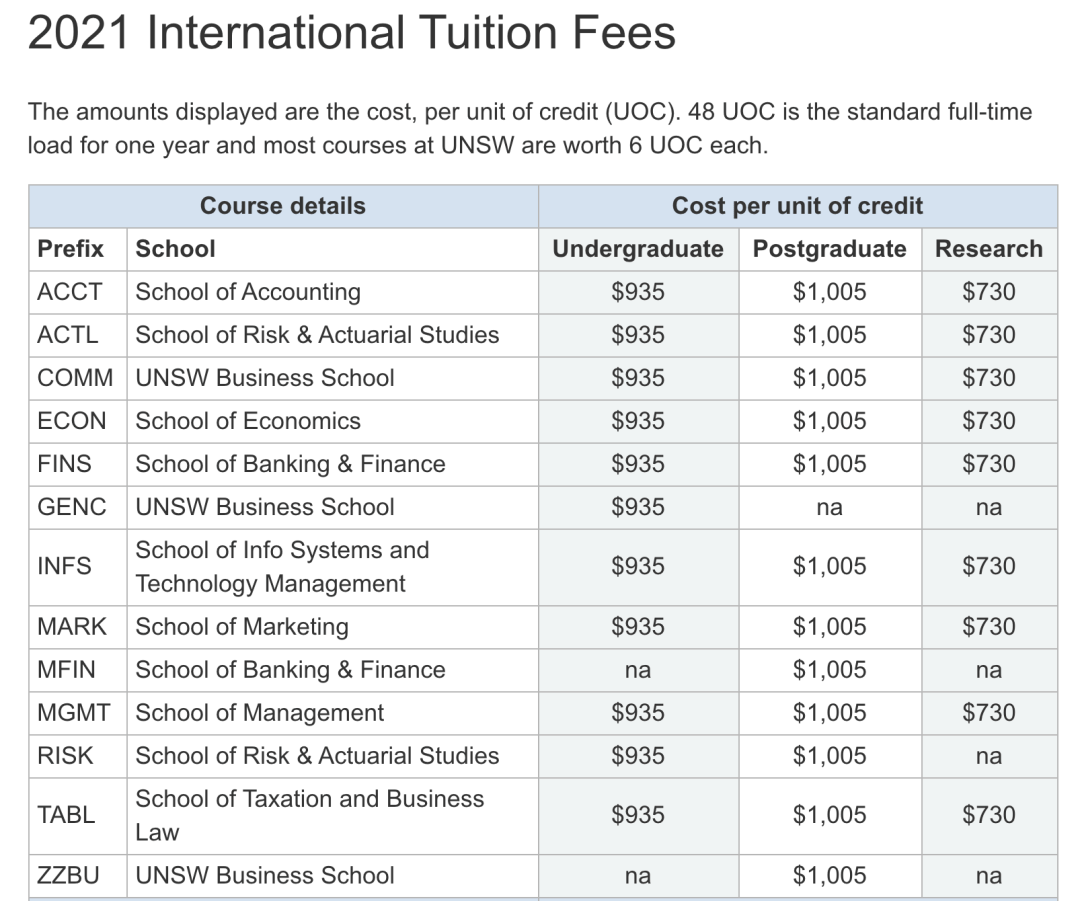Select the COMM prefix cell
The height and width of the screenshot is (901, 1080).
click(x=78, y=378)
